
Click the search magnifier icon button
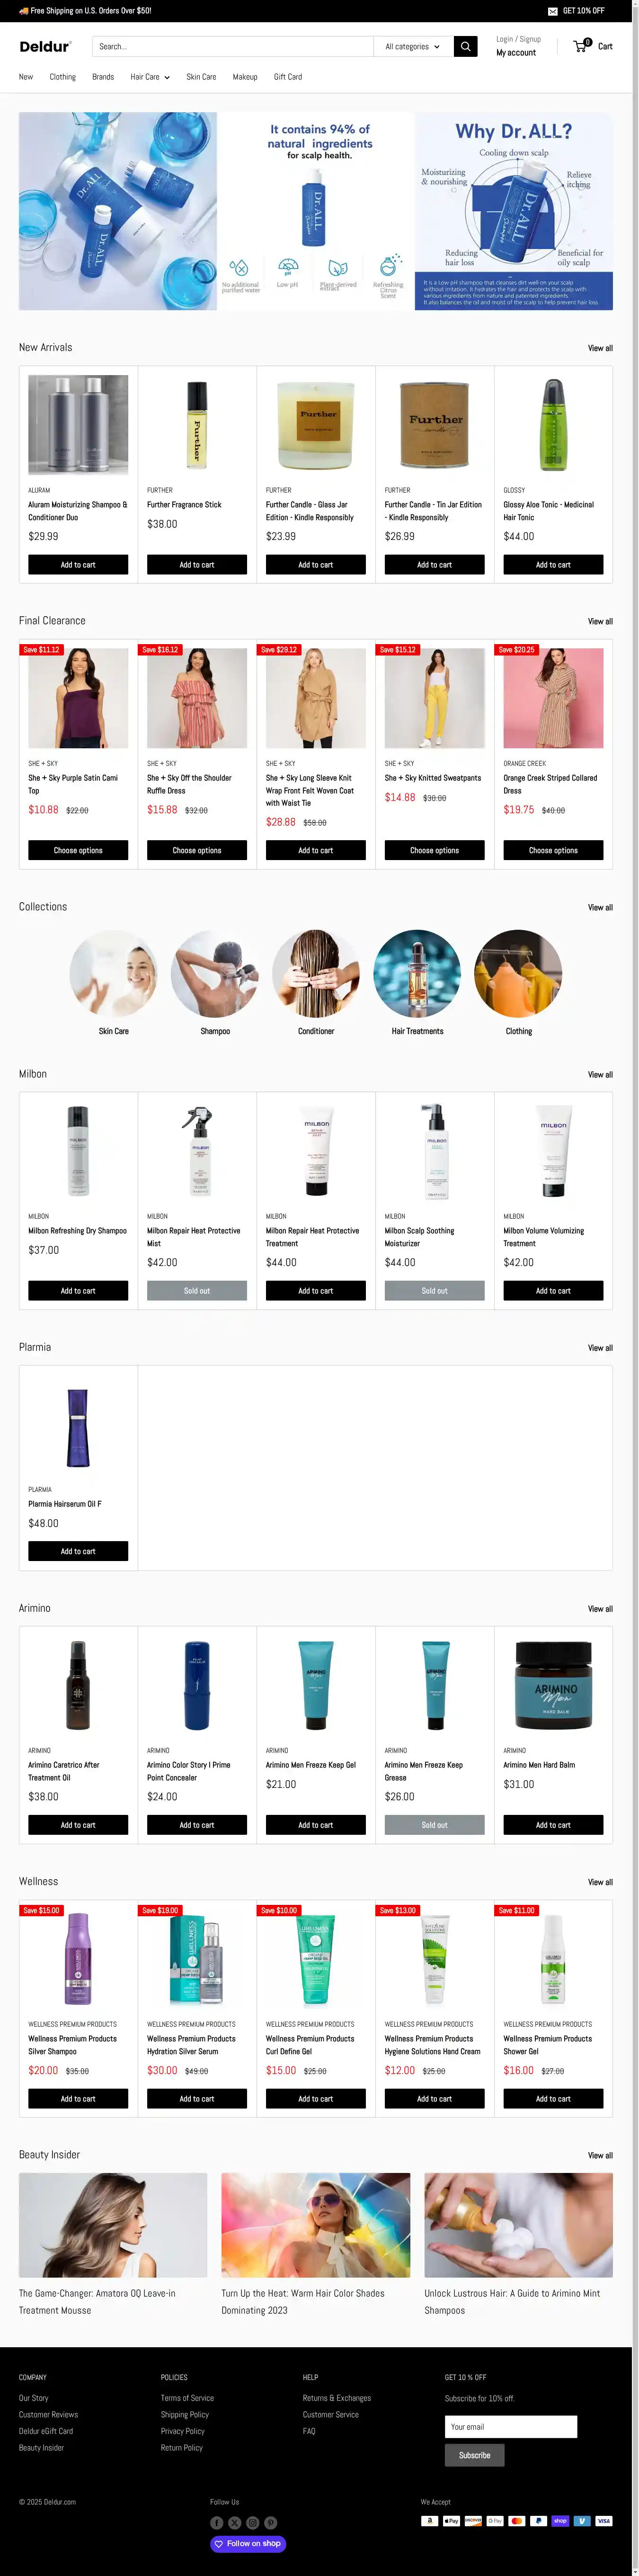pyautogui.click(x=465, y=46)
